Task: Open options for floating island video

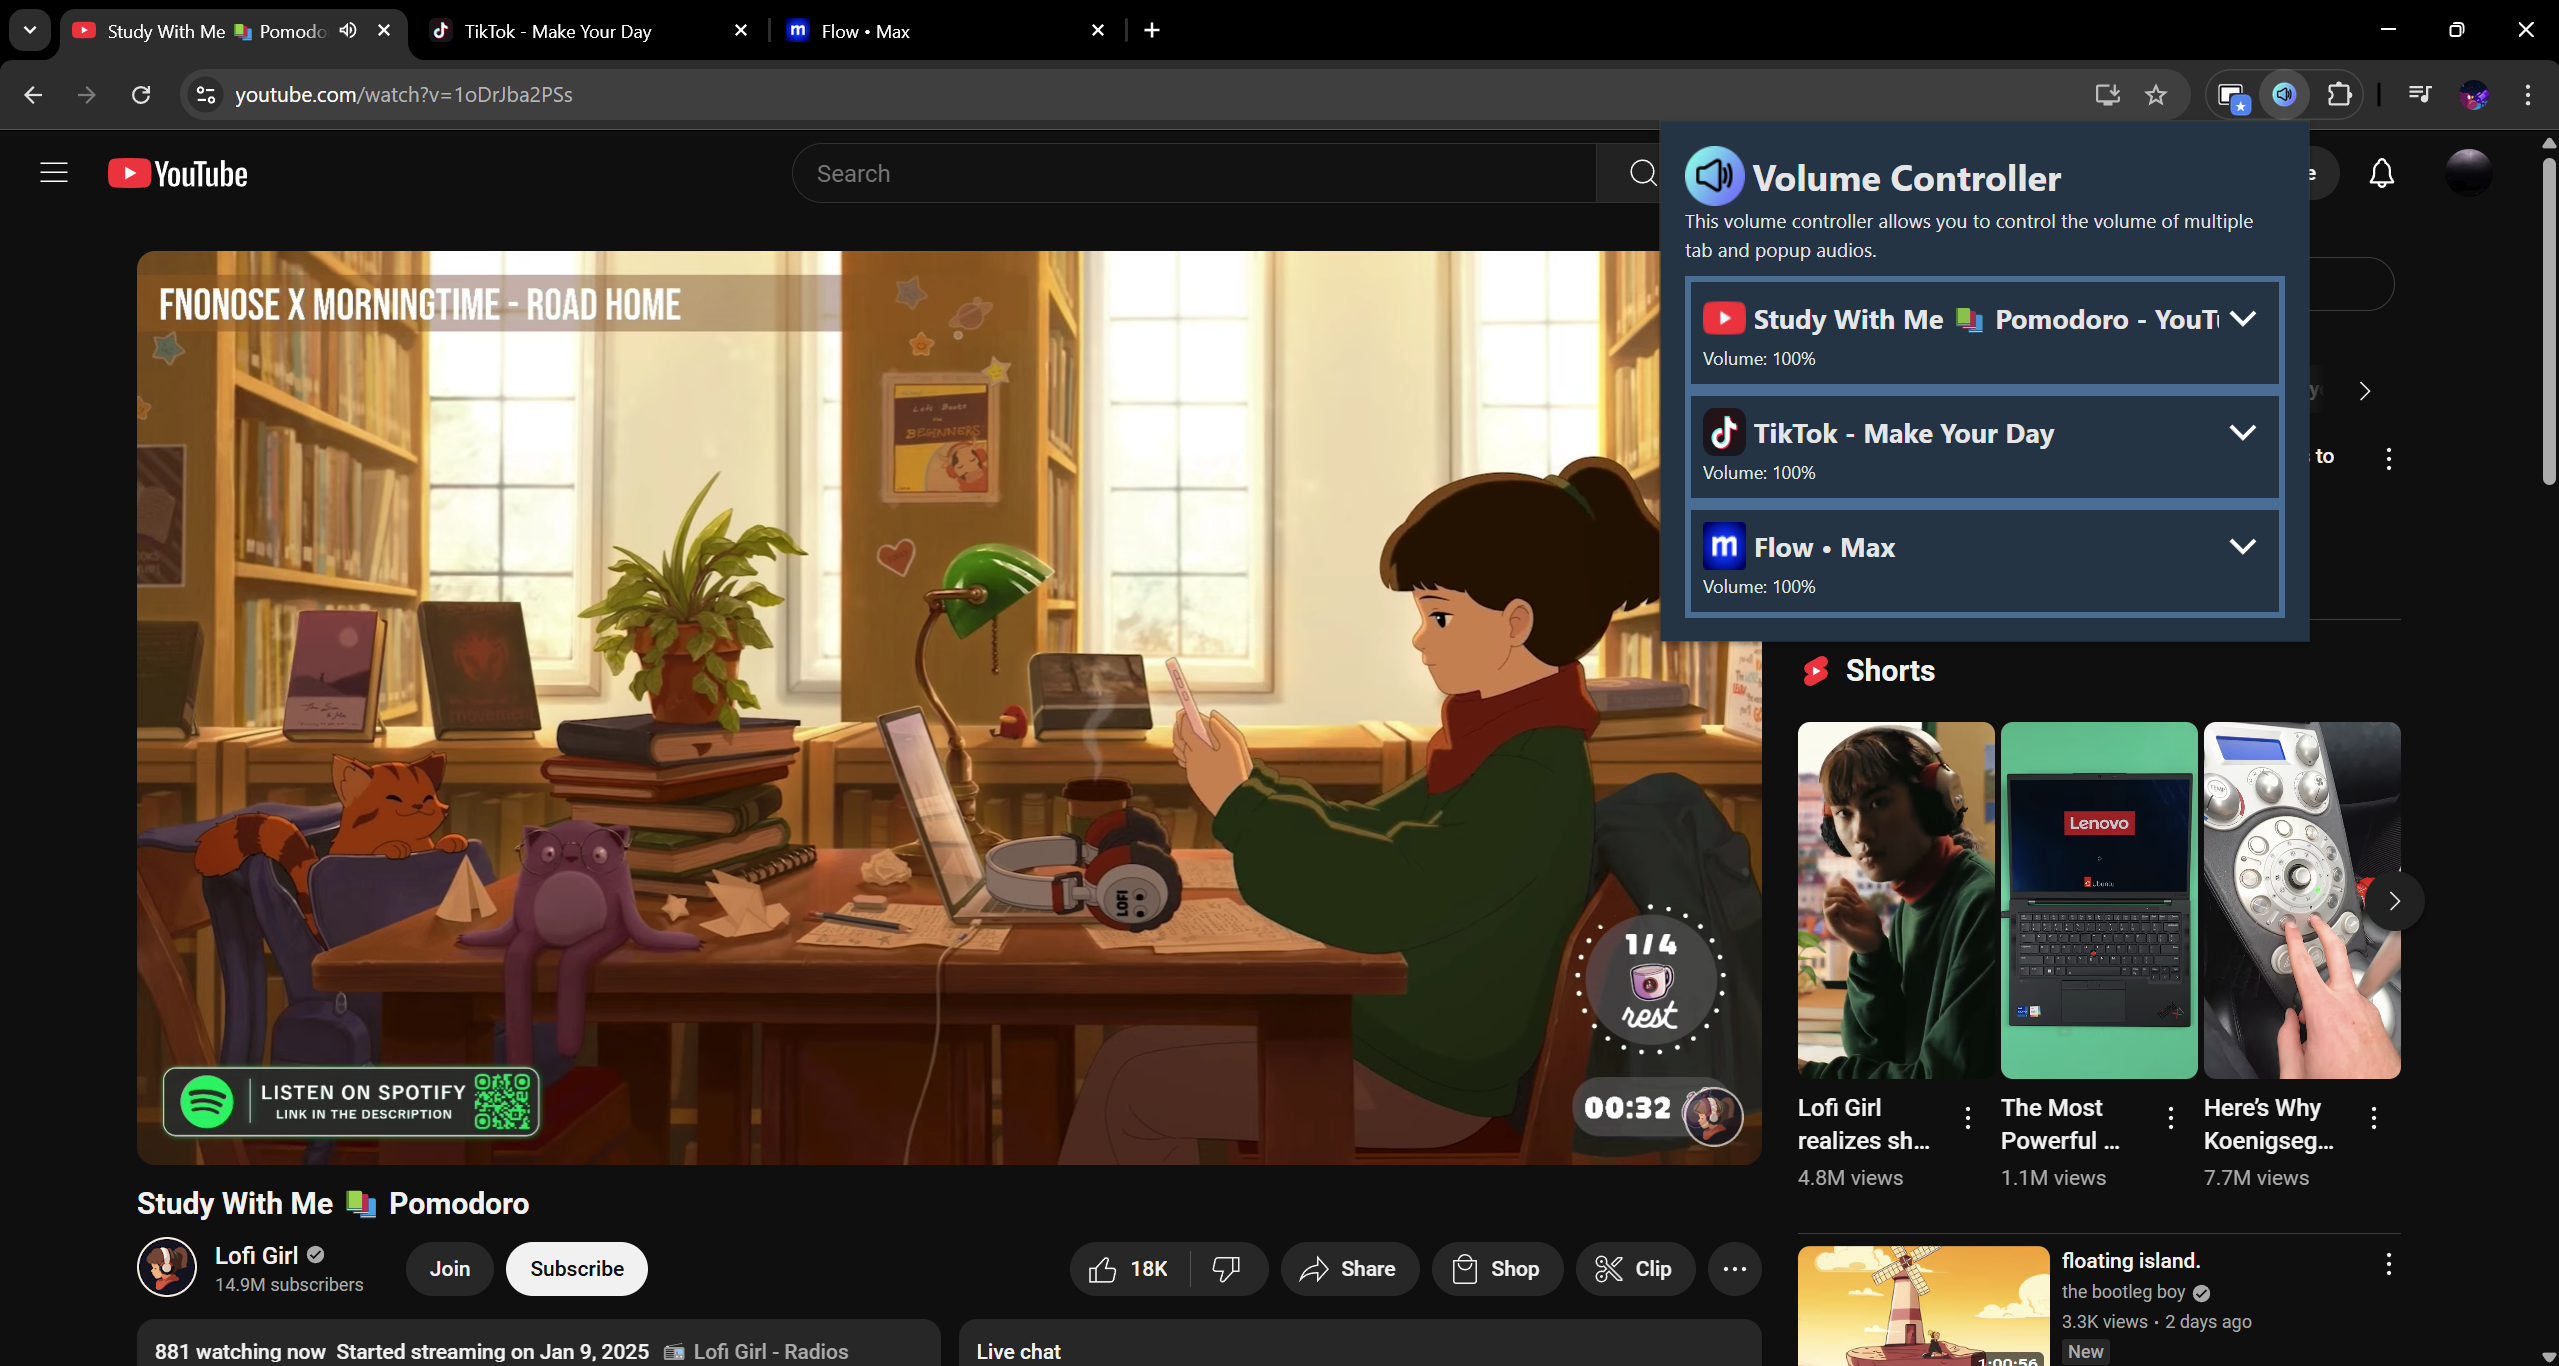Action: pyautogui.click(x=2388, y=1264)
